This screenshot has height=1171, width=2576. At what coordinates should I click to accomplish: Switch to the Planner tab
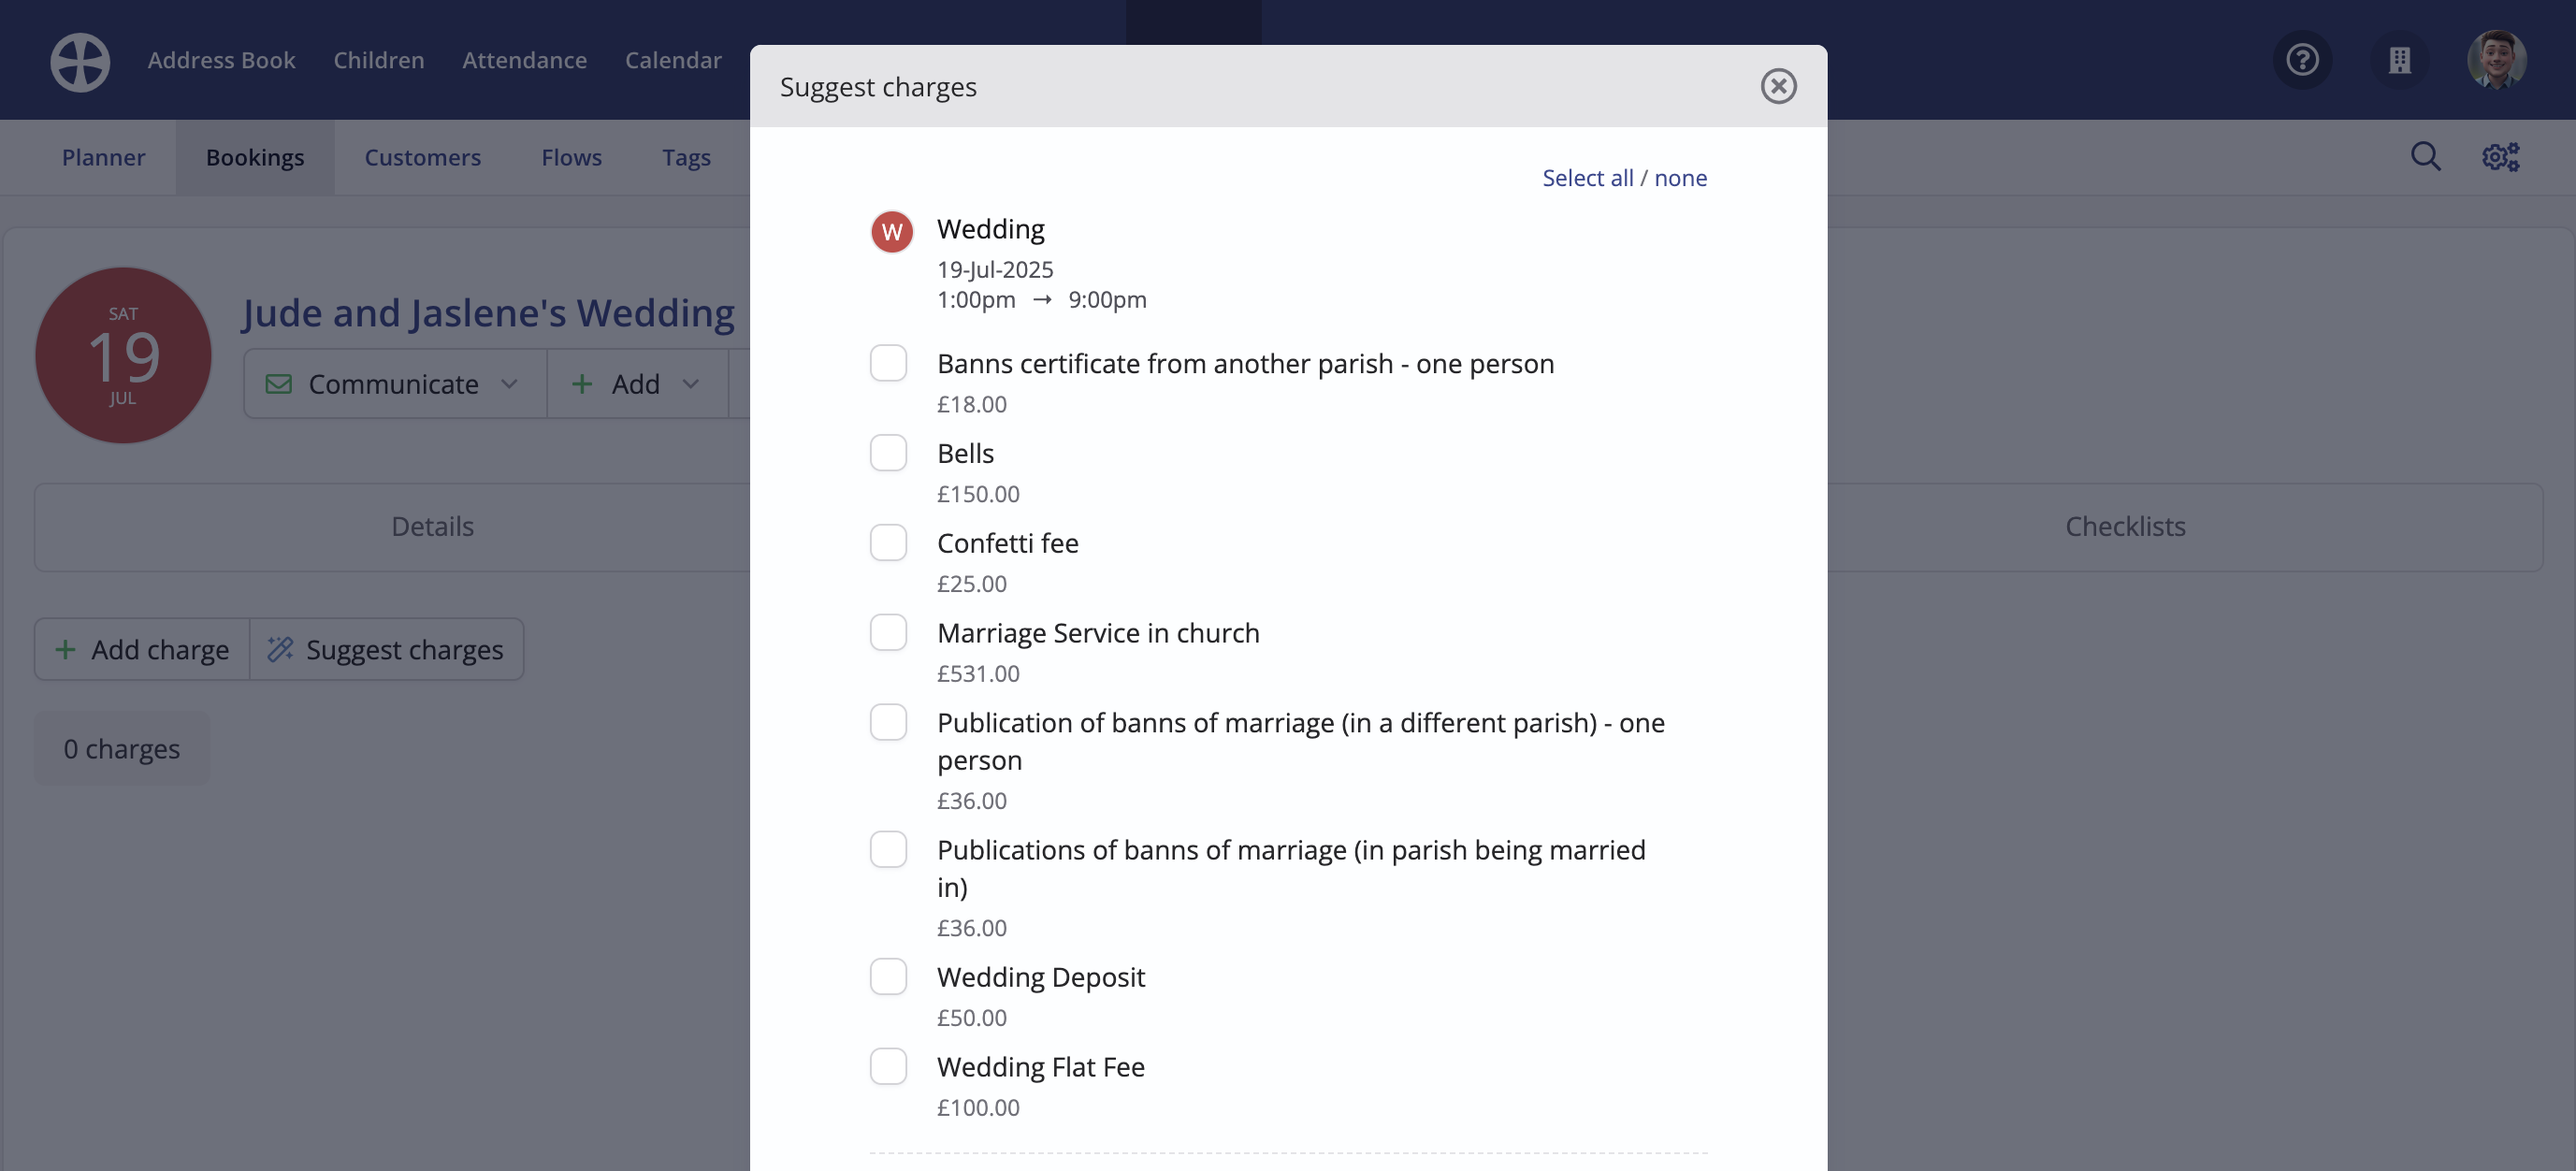click(x=103, y=157)
